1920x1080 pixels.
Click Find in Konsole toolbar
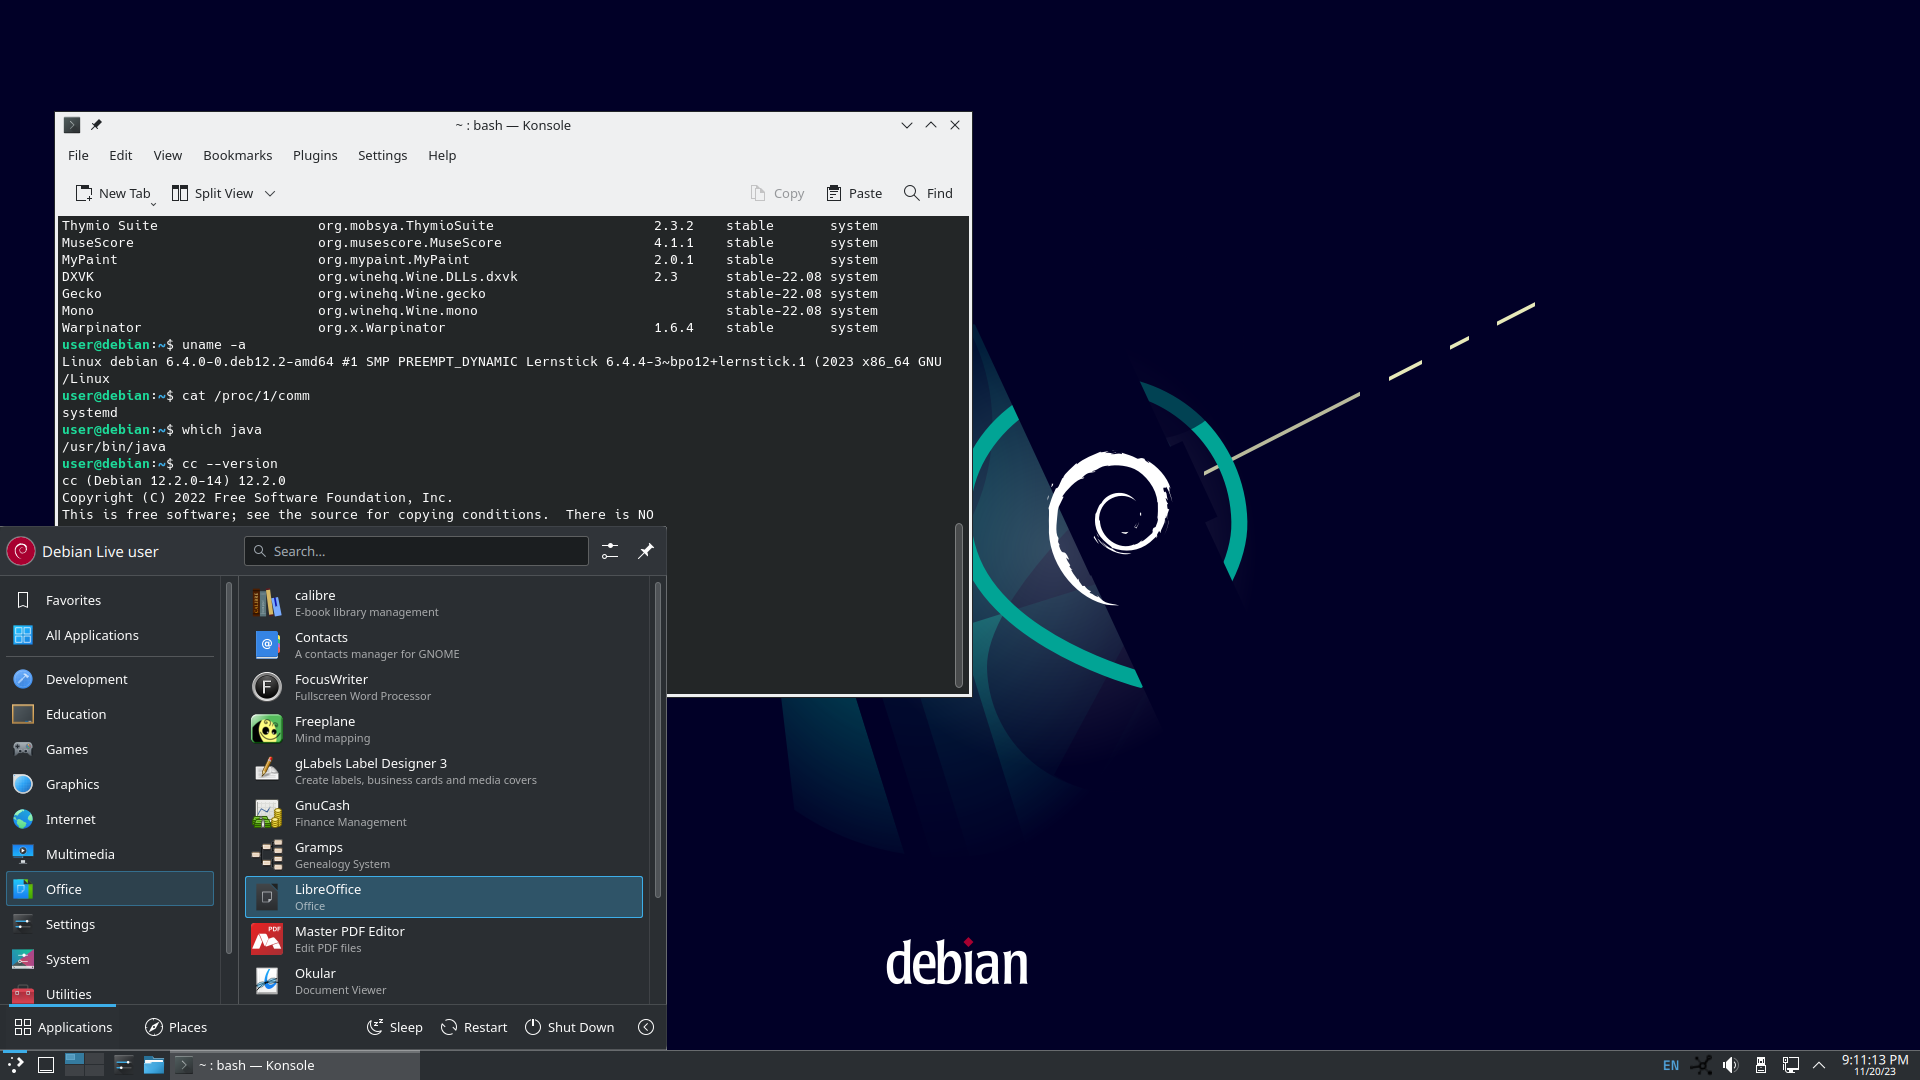click(x=928, y=193)
